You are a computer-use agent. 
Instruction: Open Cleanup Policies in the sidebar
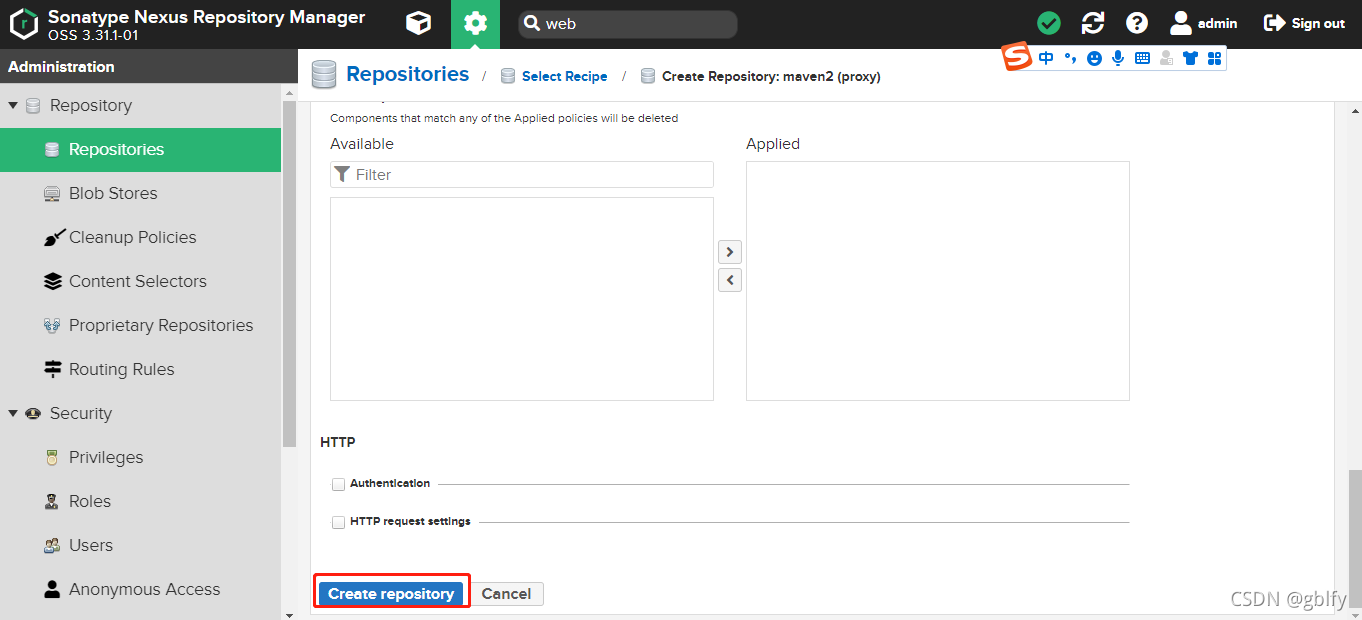tap(140, 237)
